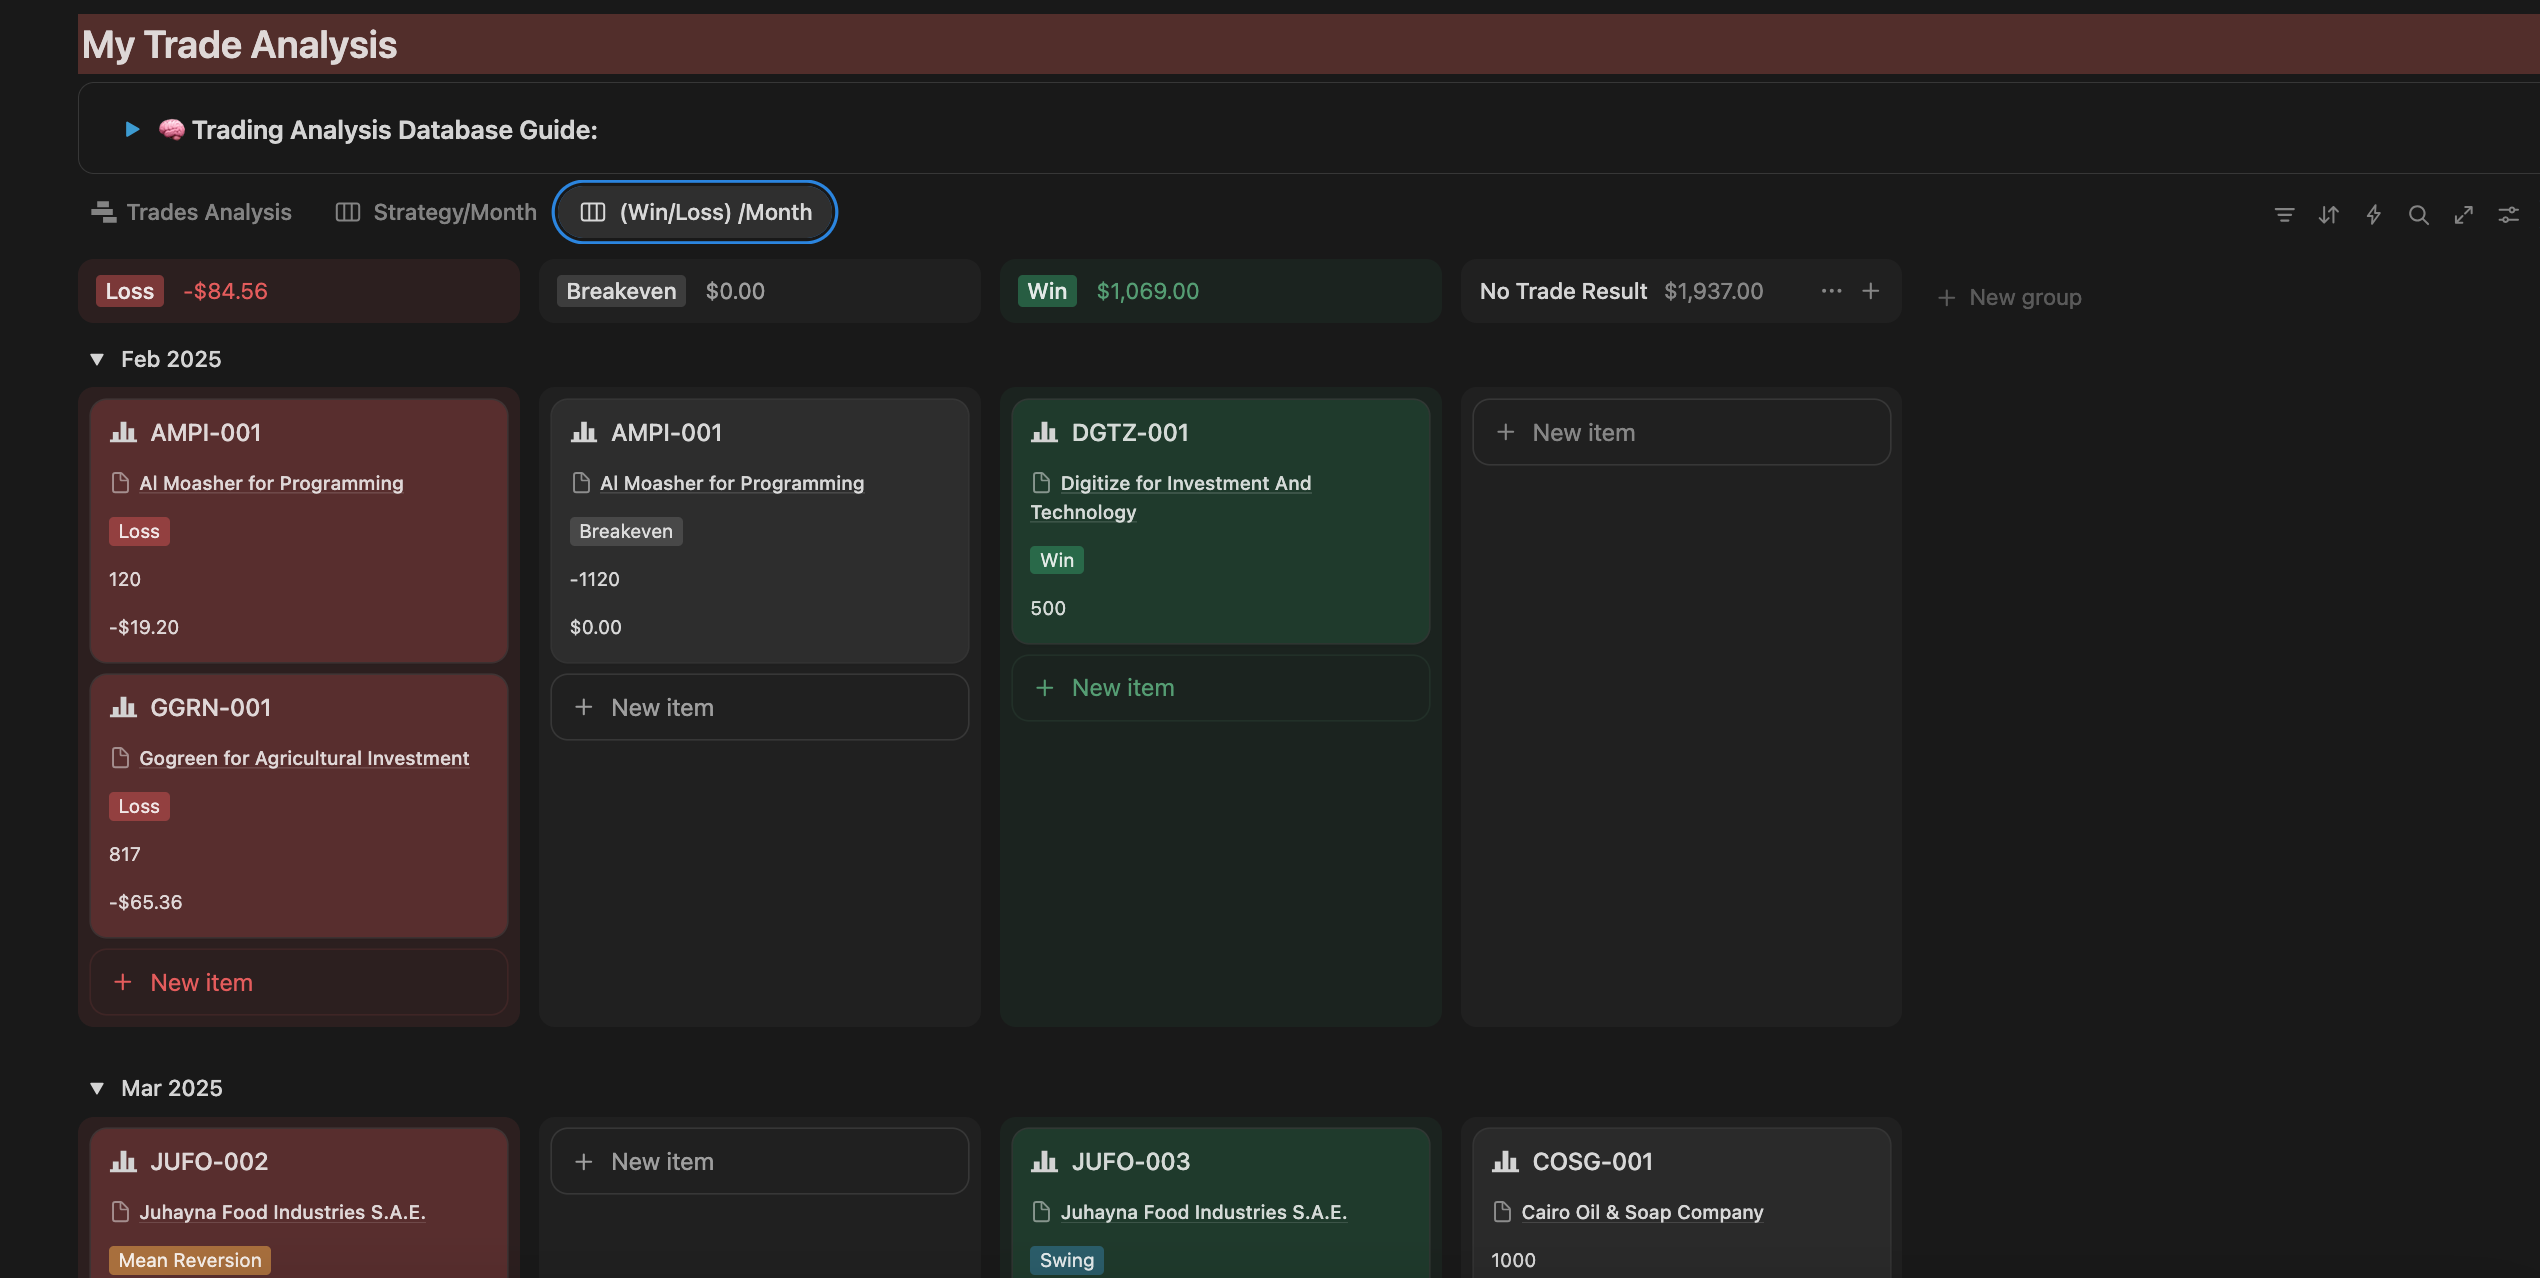This screenshot has width=2540, height=1278.
Task: Open the sort arrows icon
Action: coord(2329,214)
